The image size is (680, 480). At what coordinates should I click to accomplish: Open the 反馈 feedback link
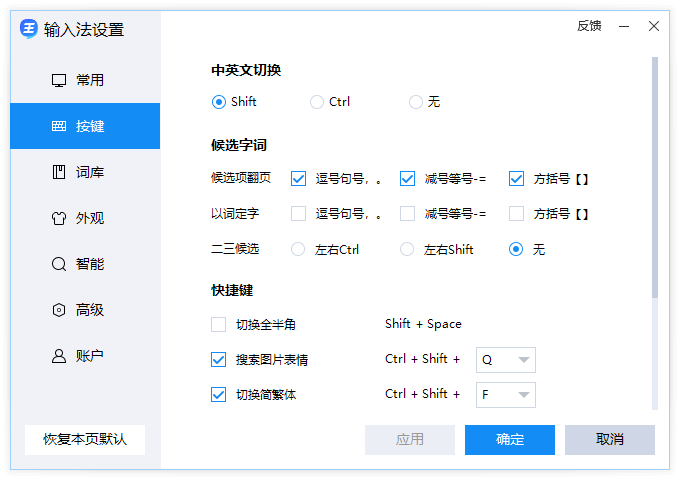point(589,26)
